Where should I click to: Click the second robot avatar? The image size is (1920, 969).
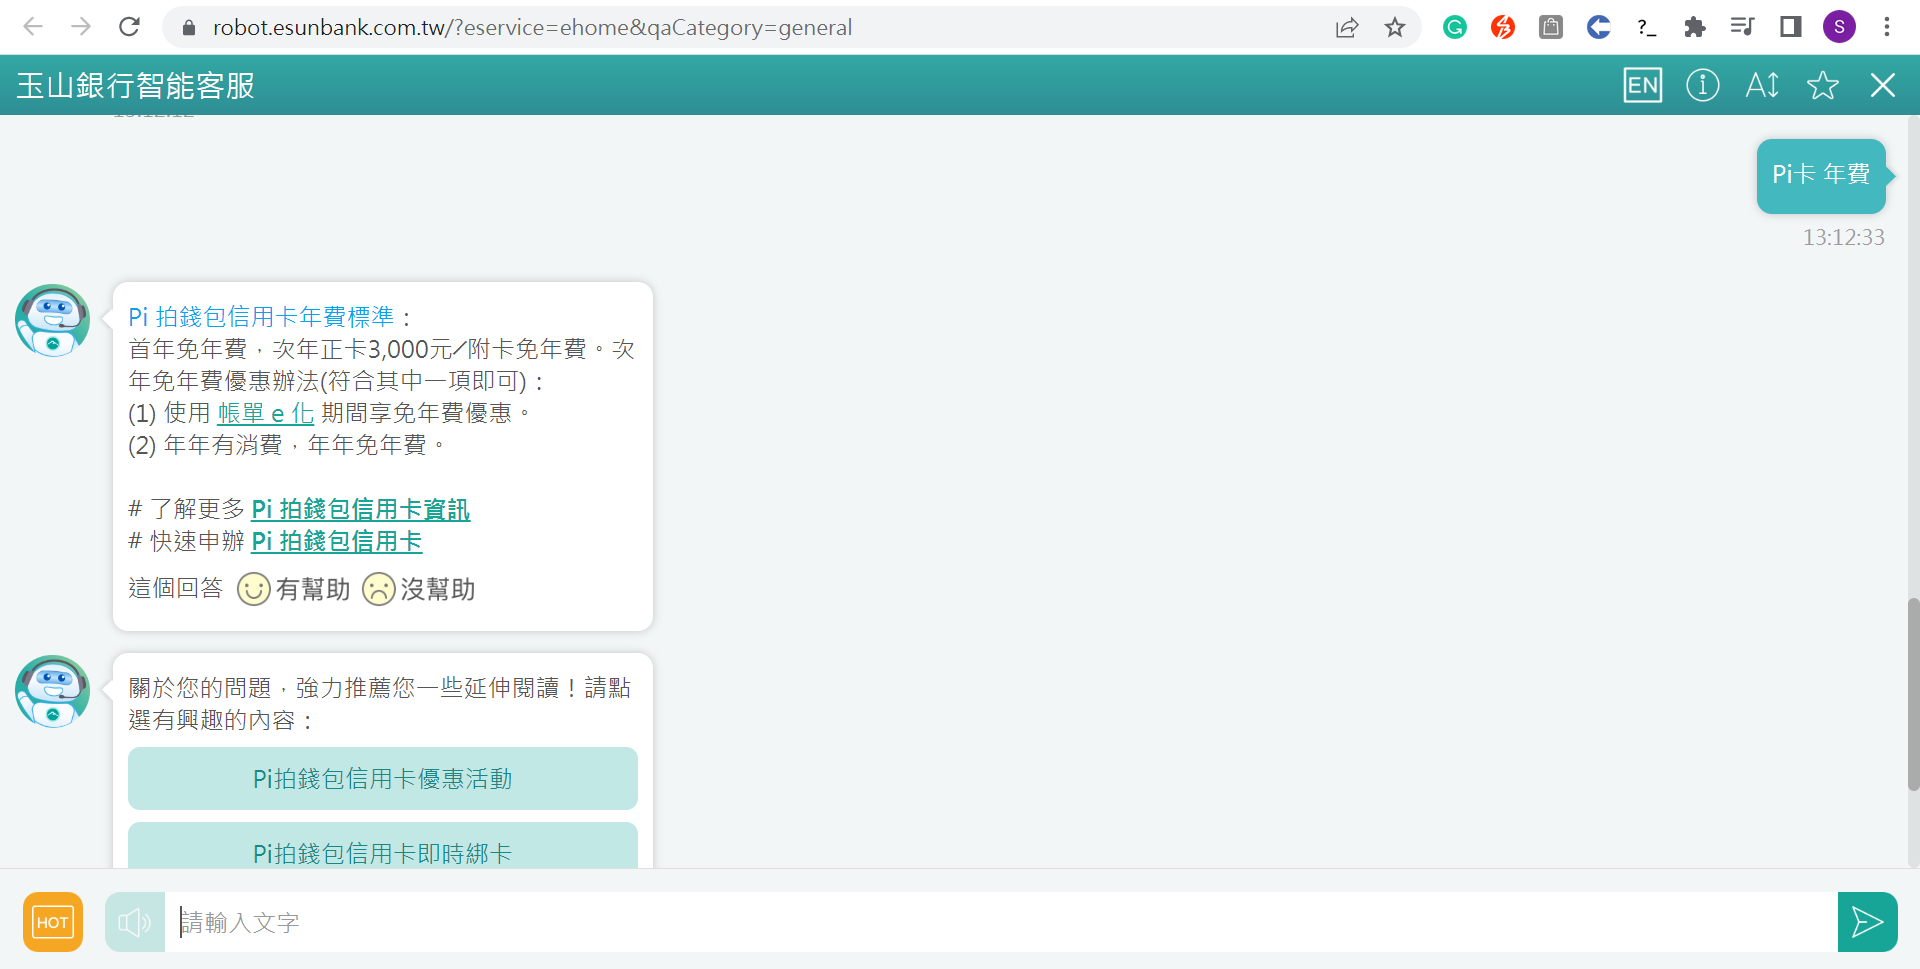pyautogui.click(x=52, y=691)
